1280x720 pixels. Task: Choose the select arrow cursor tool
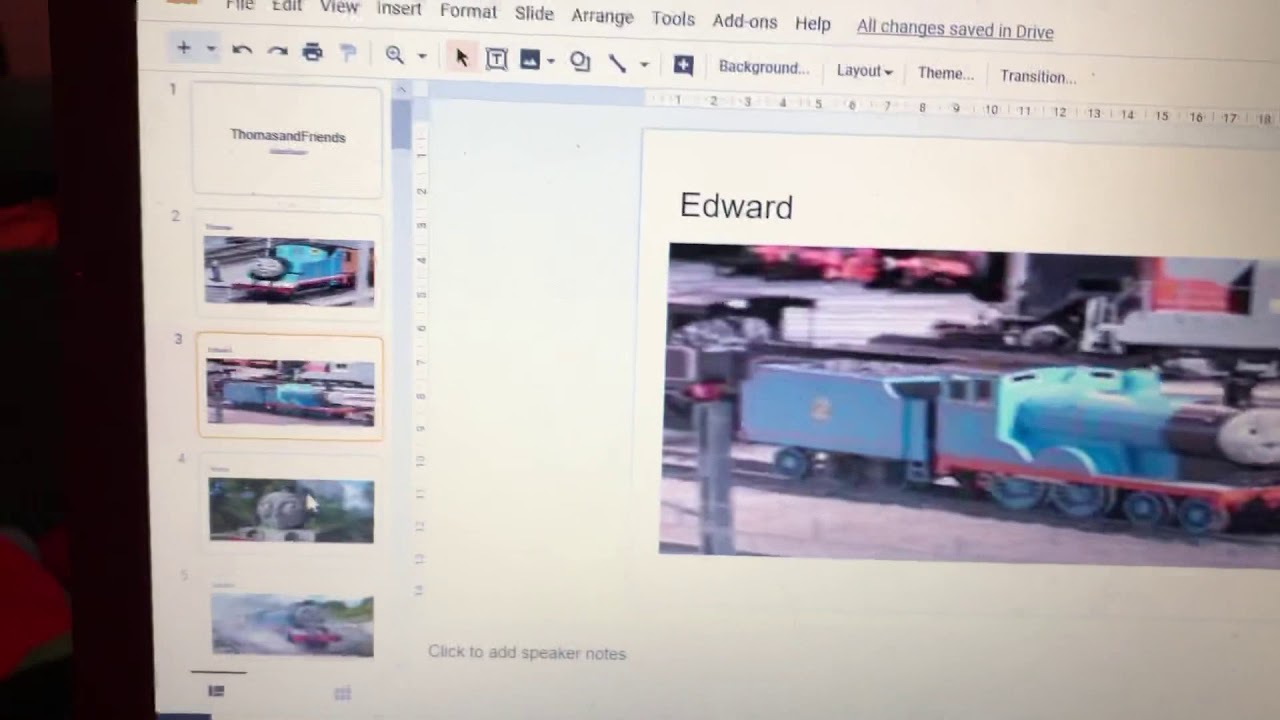[x=461, y=58]
